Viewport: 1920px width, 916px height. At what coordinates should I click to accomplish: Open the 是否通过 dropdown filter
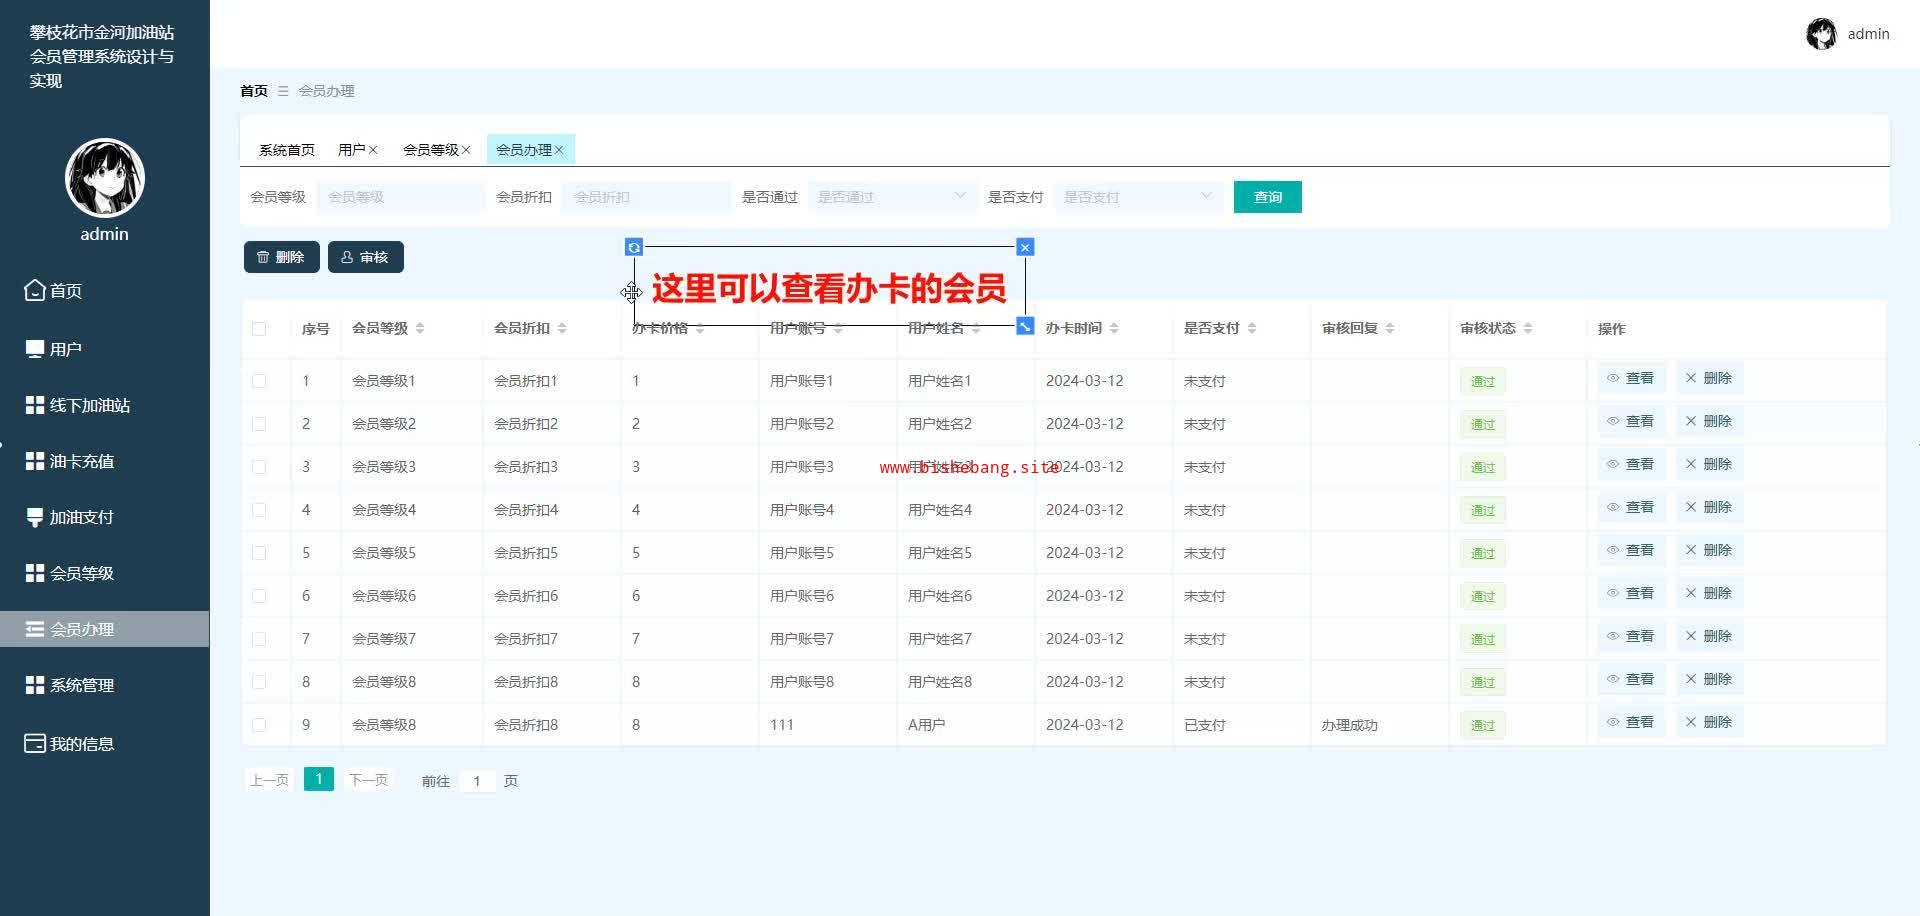click(x=890, y=197)
